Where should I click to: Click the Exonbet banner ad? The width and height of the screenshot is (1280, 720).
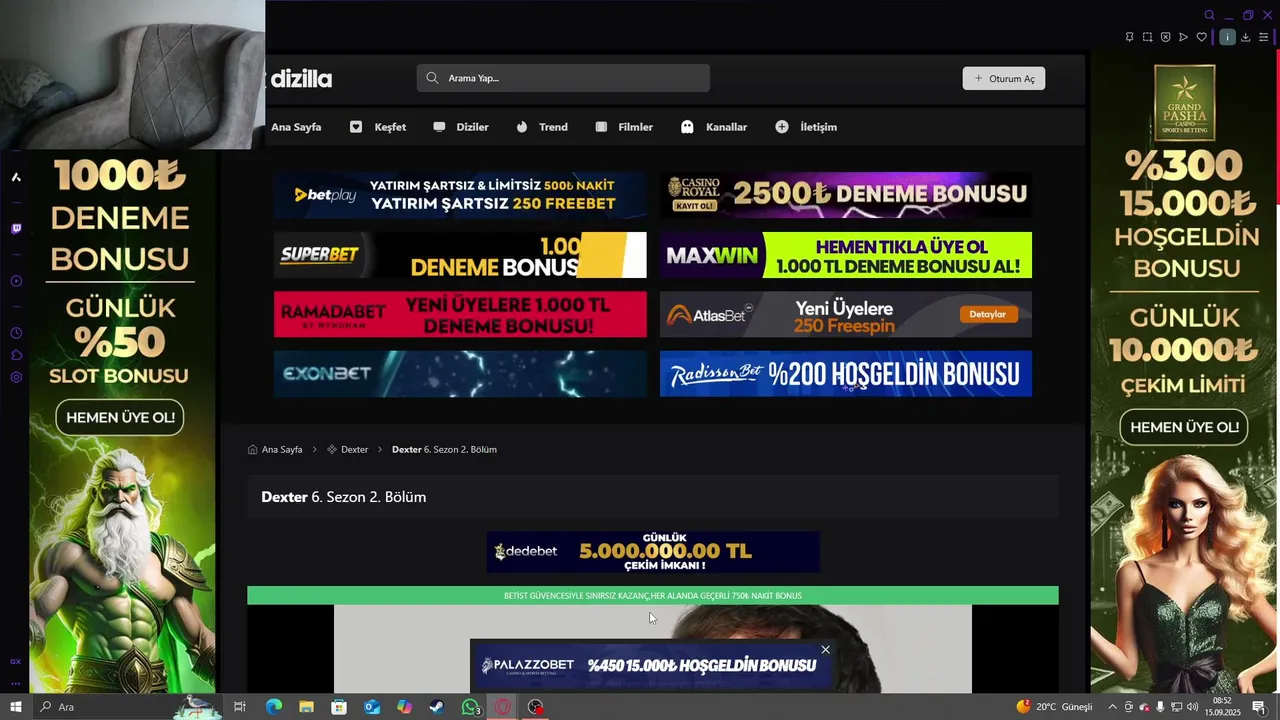pyautogui.click(x=460, y=373)
